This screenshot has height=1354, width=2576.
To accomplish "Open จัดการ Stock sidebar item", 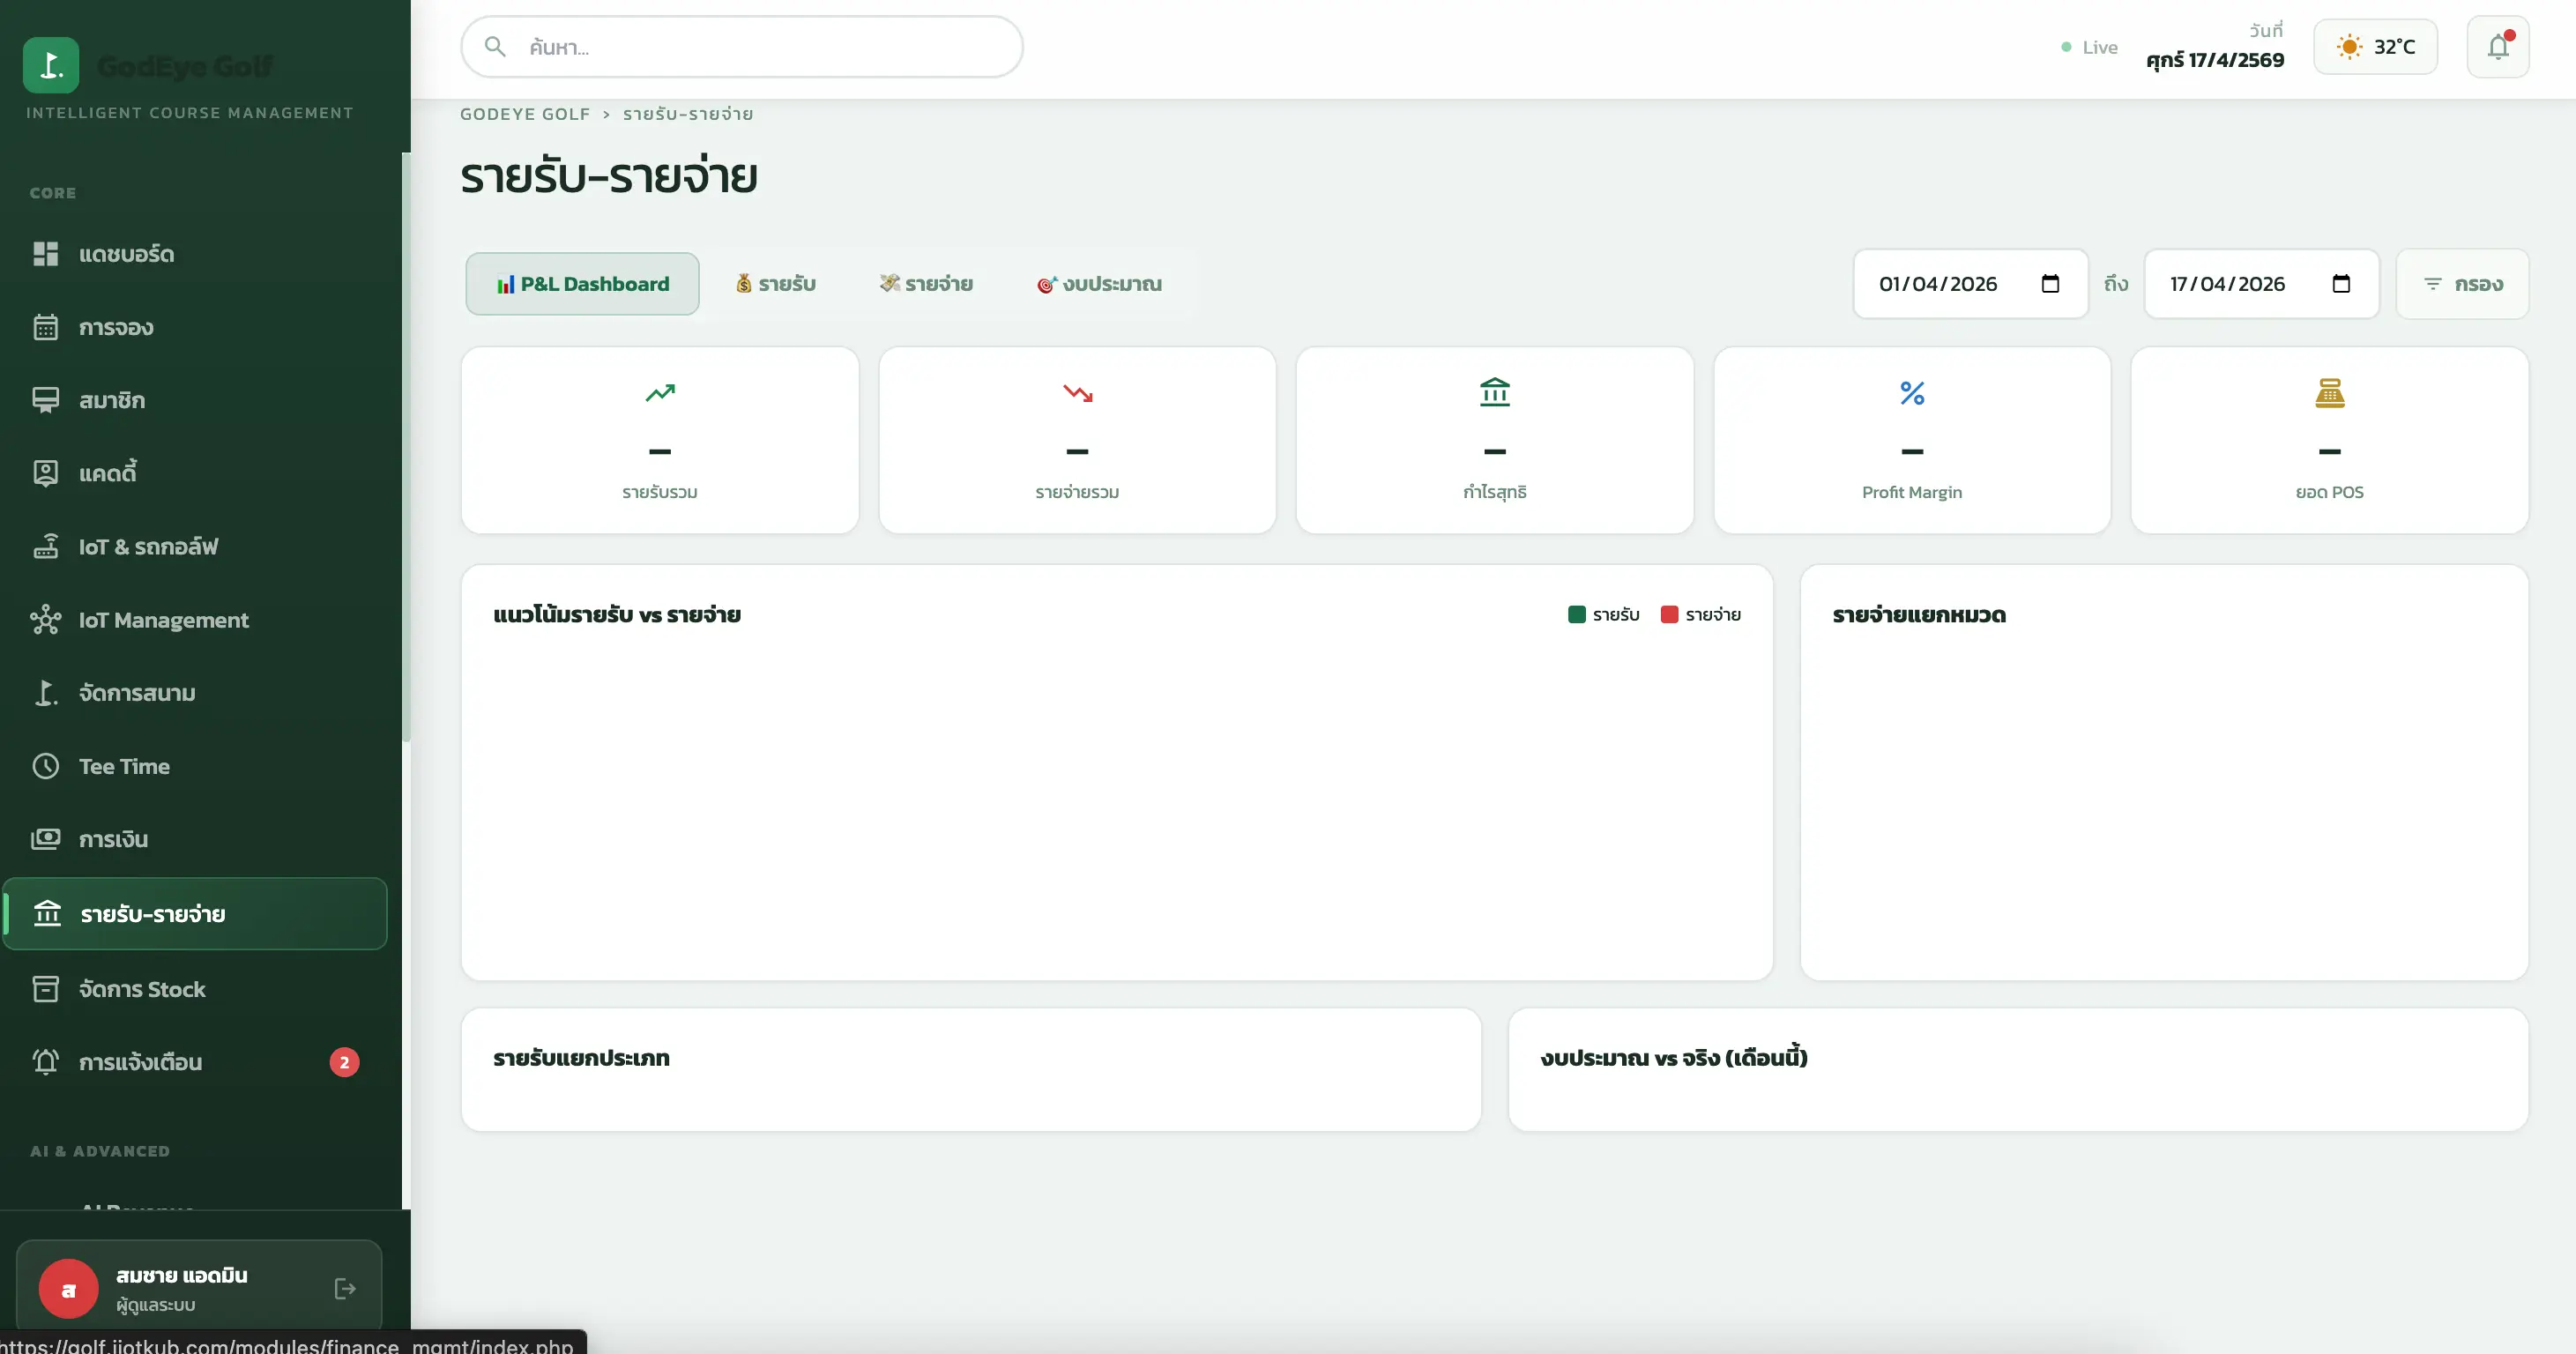I will pos(195,989).
